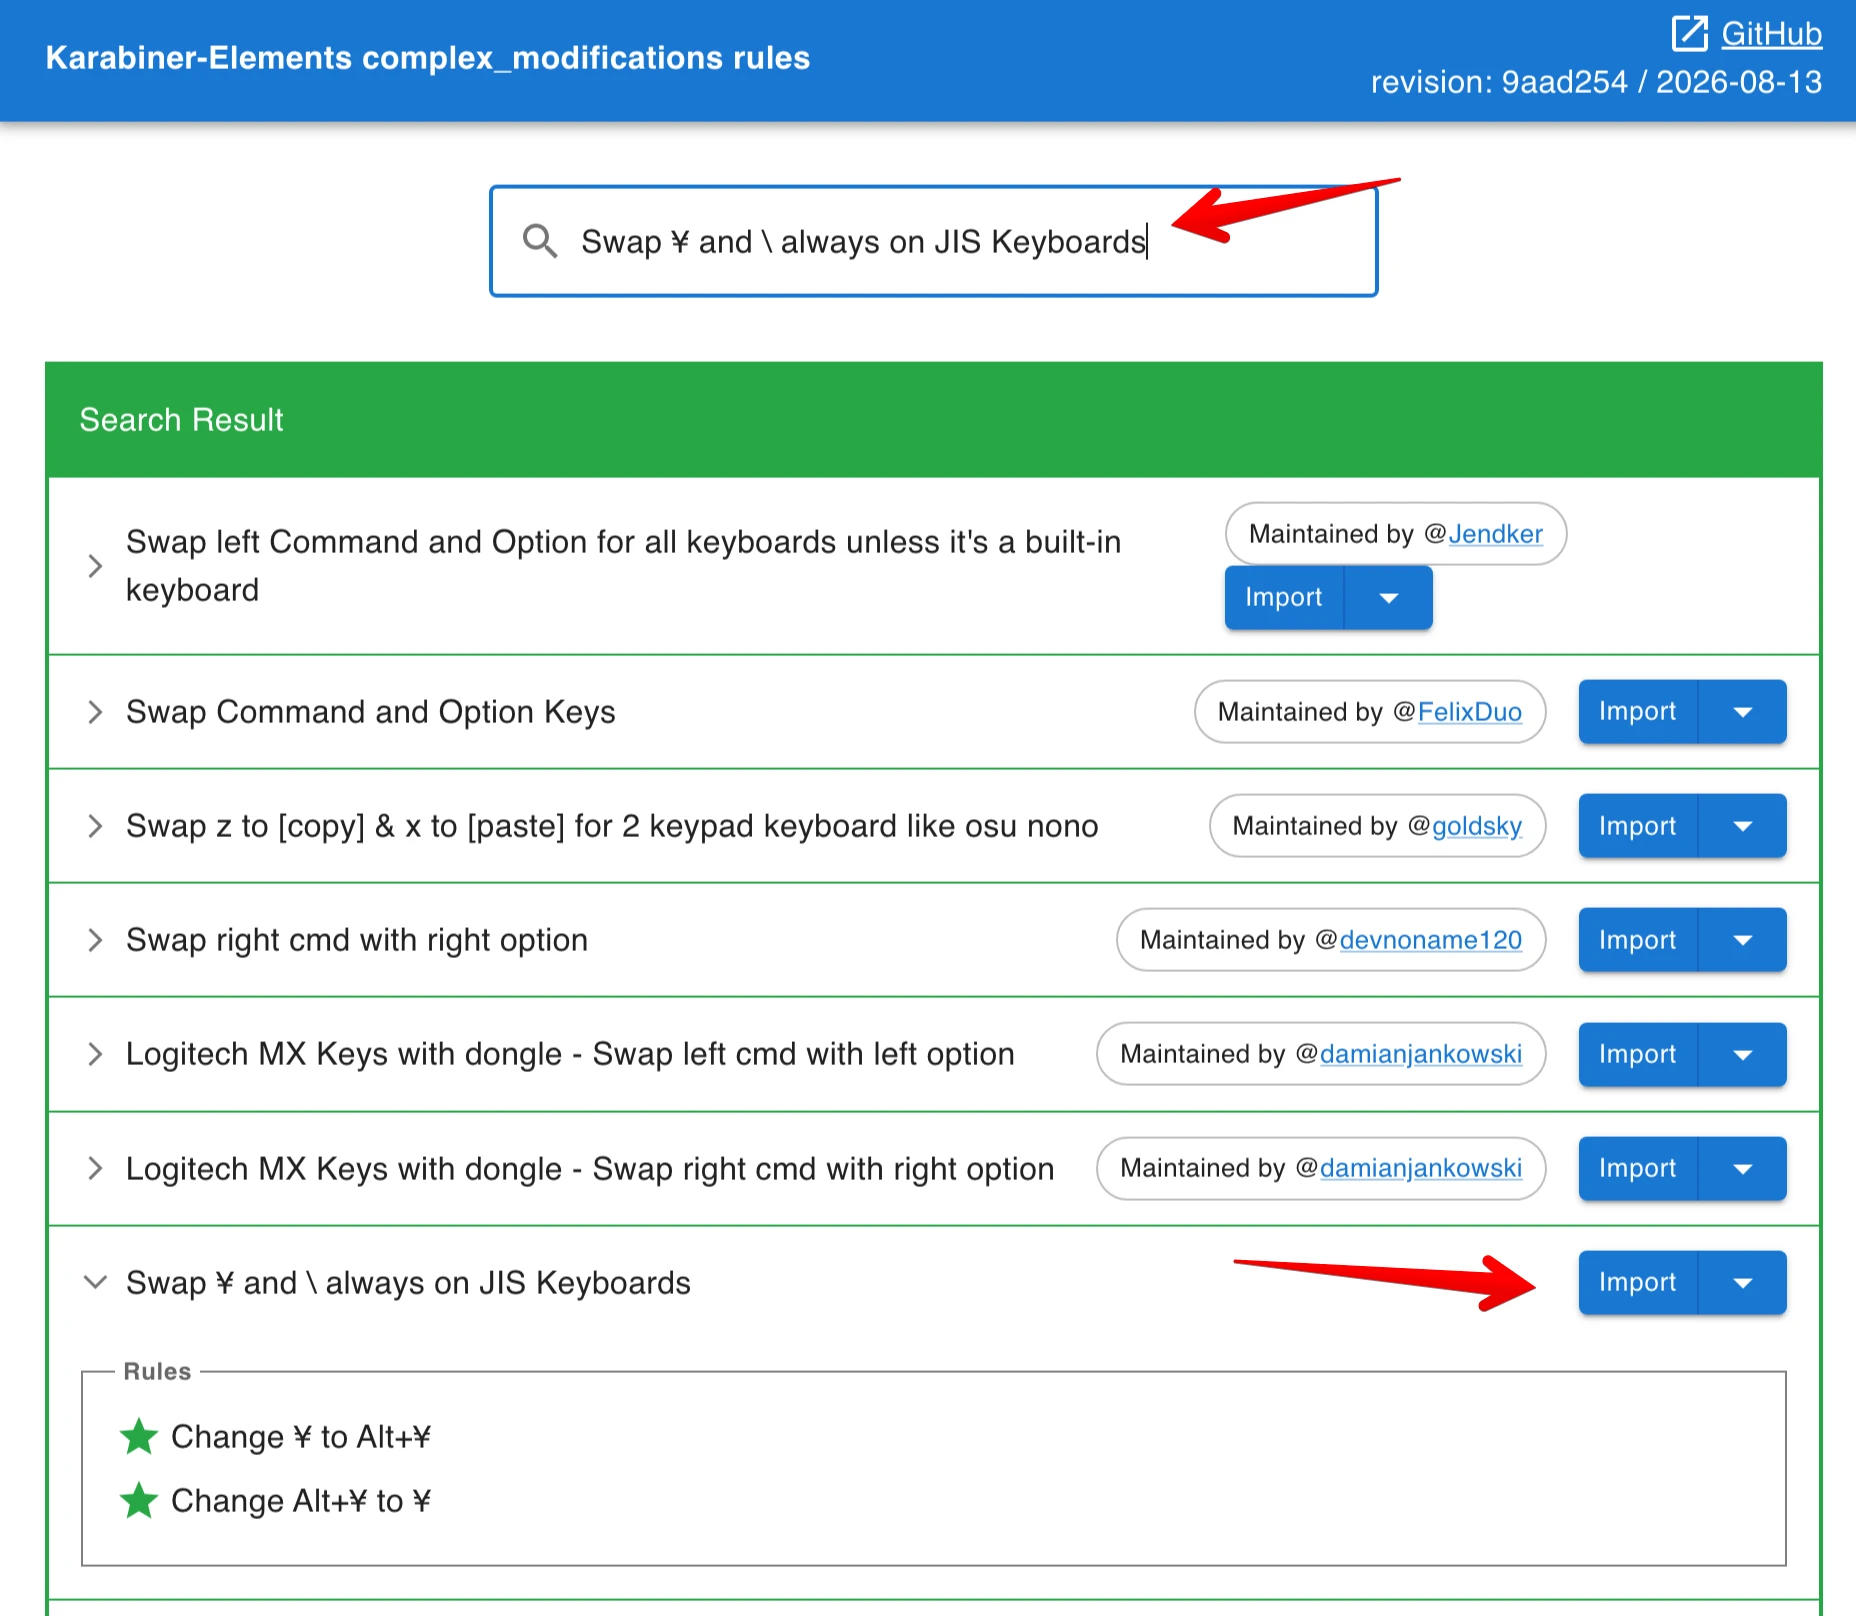
Task: Import the 'Swap z to [copy]' rule
Action: coord(1638,826)
